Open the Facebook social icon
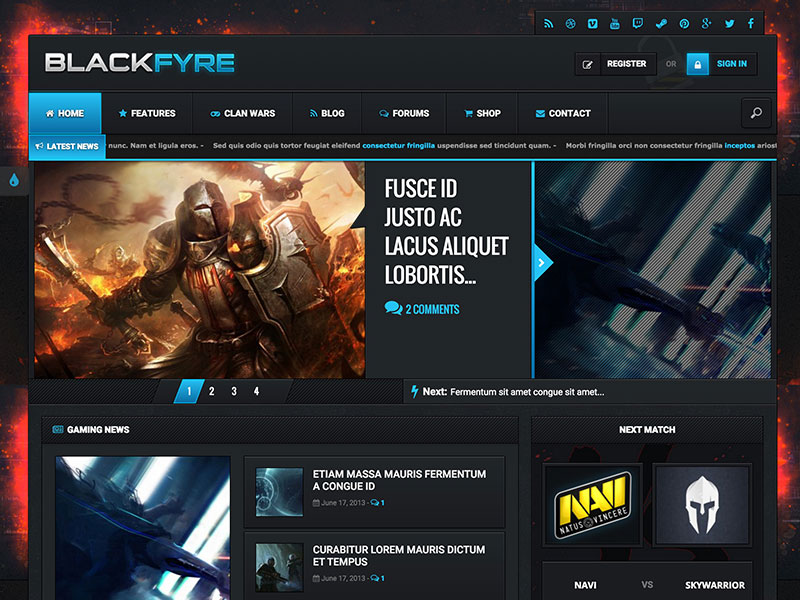 click(x=751, y=21)
